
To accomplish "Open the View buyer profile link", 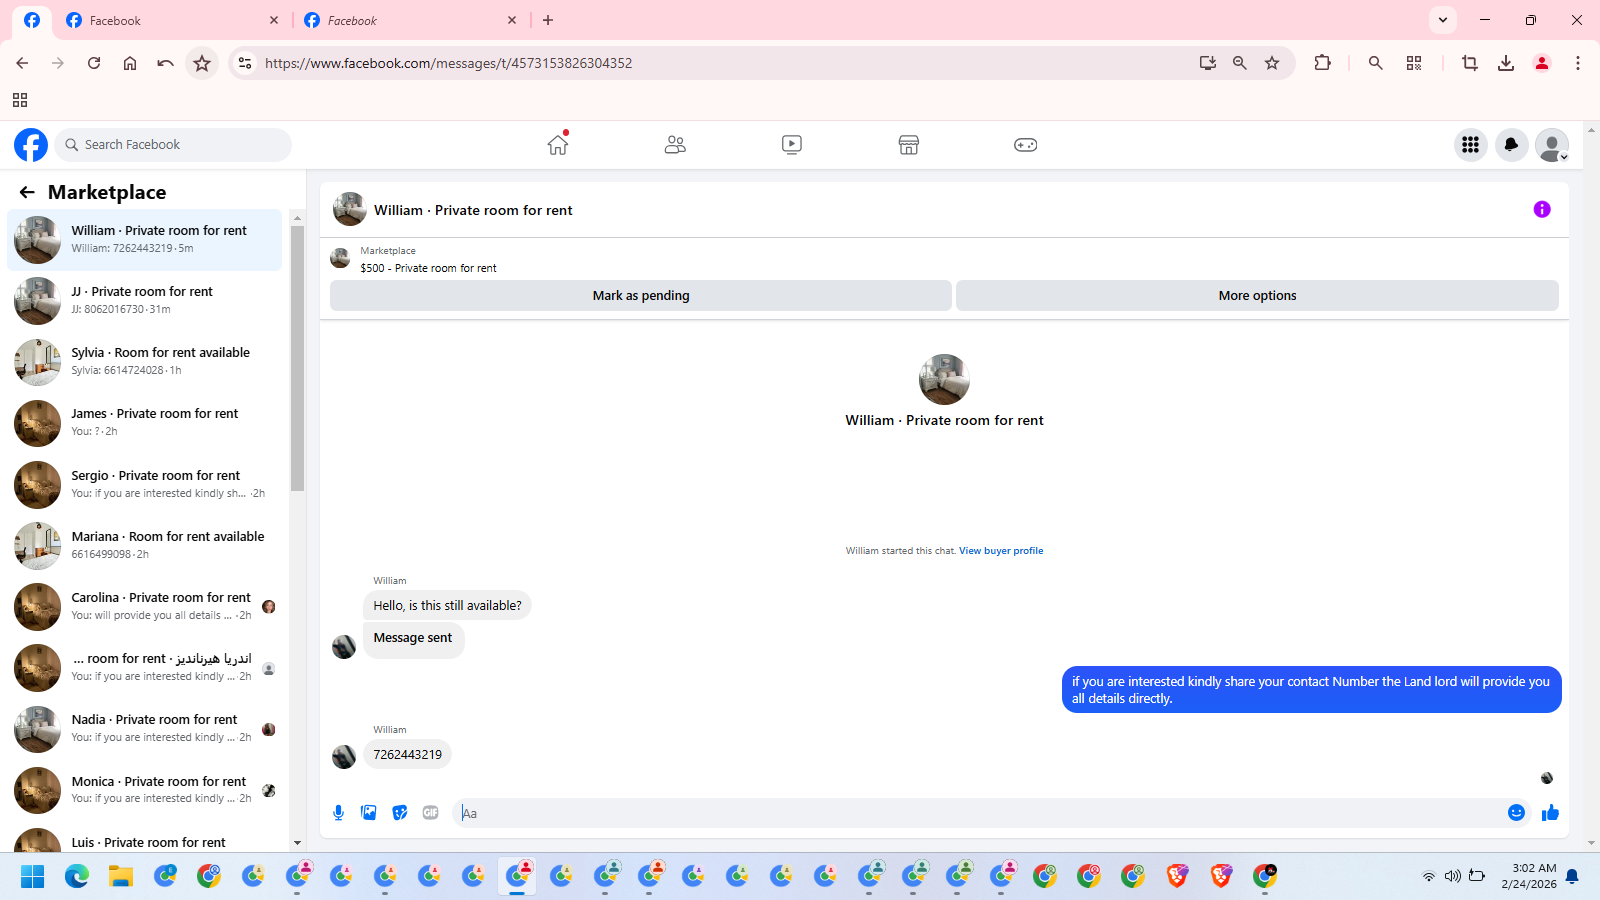I will [x=1001, y=551].
